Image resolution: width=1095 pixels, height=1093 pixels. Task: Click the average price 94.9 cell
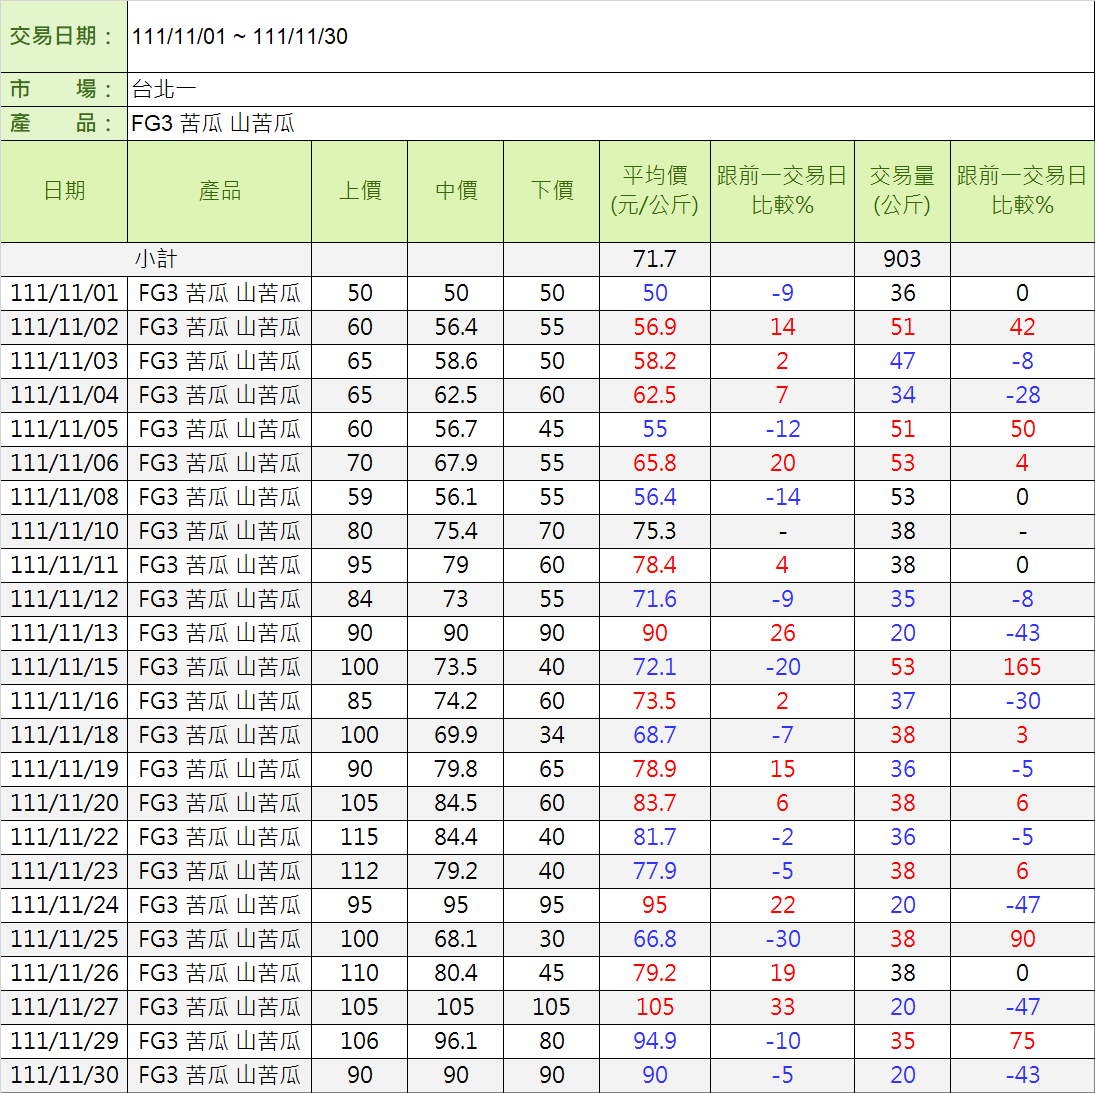654,1041
